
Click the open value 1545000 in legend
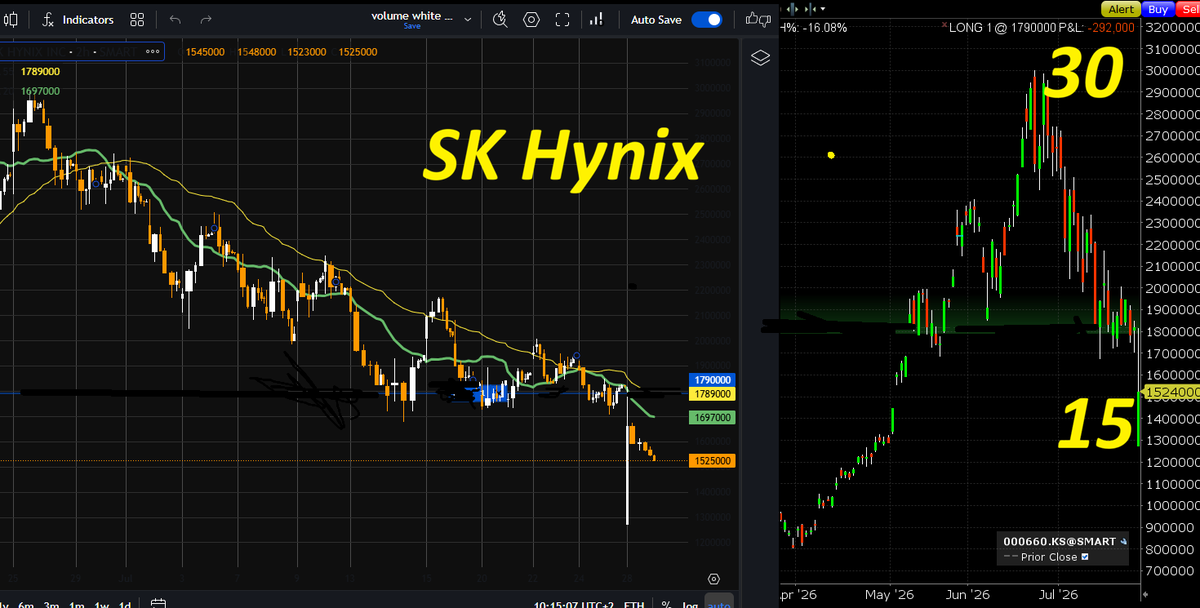206,51
